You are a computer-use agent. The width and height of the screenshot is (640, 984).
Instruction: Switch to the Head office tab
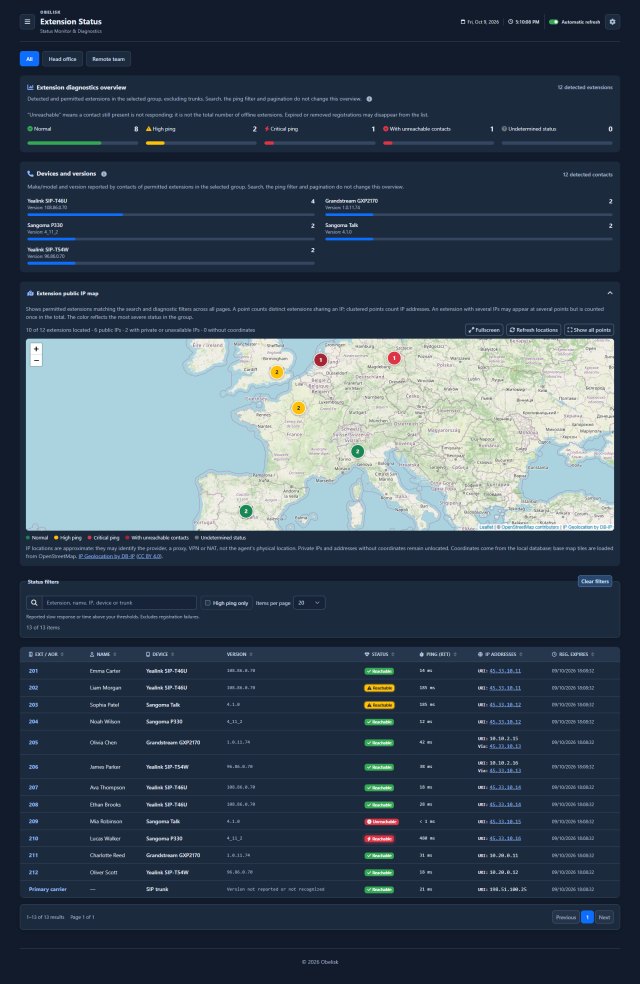tap(63, 59)
